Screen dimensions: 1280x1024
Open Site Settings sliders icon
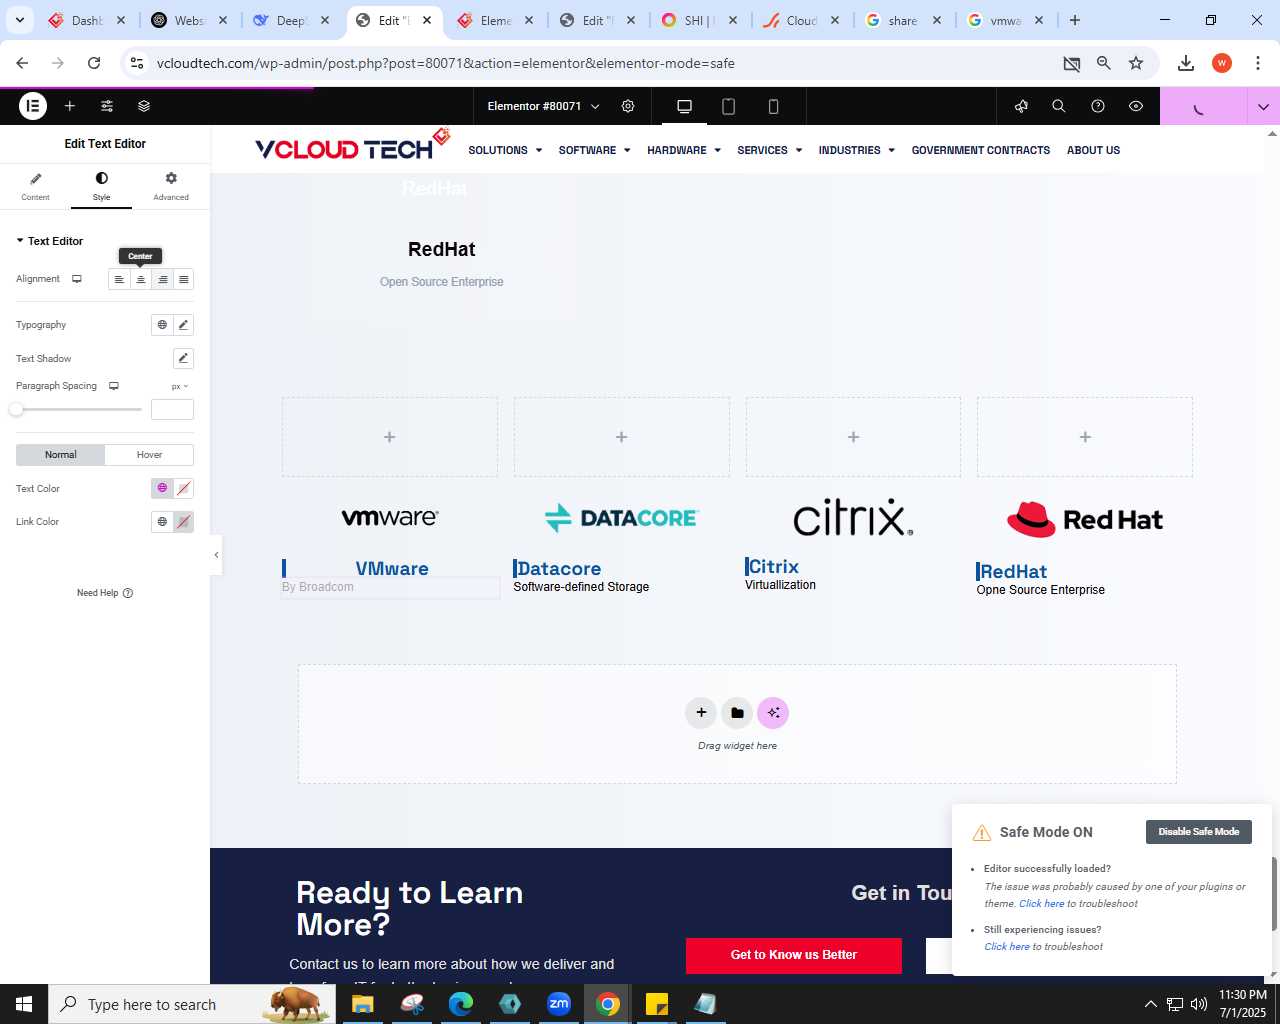pyautogui.click(x=107, y=106)
